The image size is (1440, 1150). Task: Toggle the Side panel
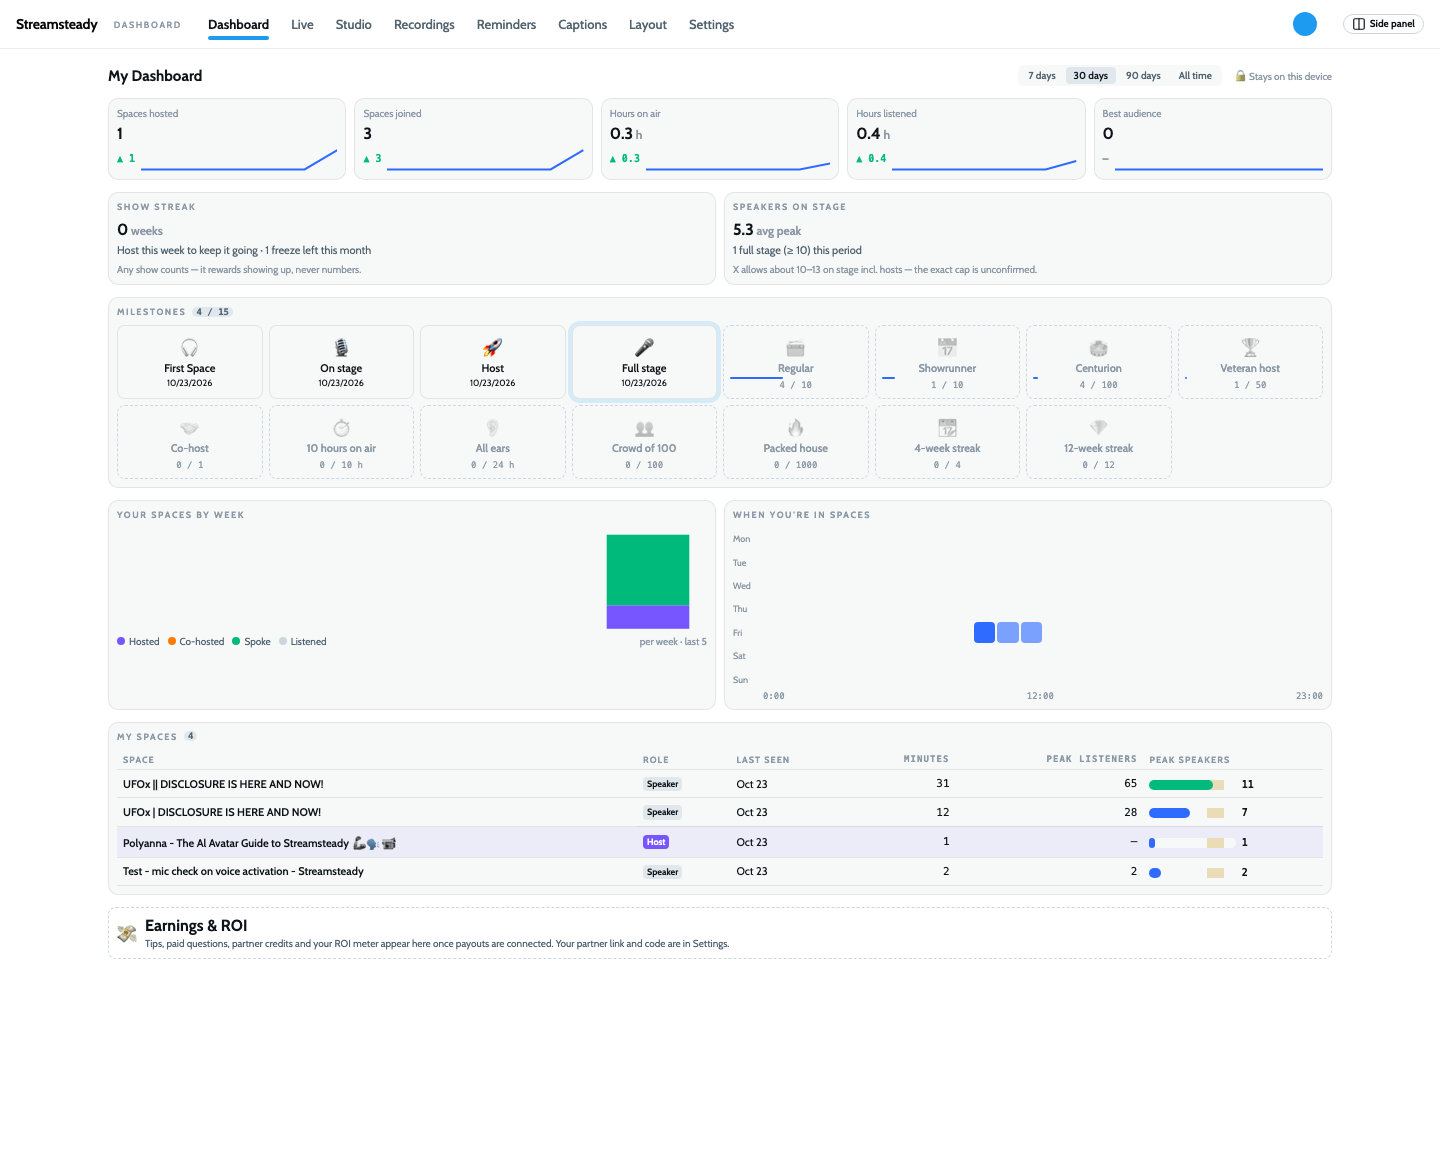pyautogui.click(x=1383, y=24)
